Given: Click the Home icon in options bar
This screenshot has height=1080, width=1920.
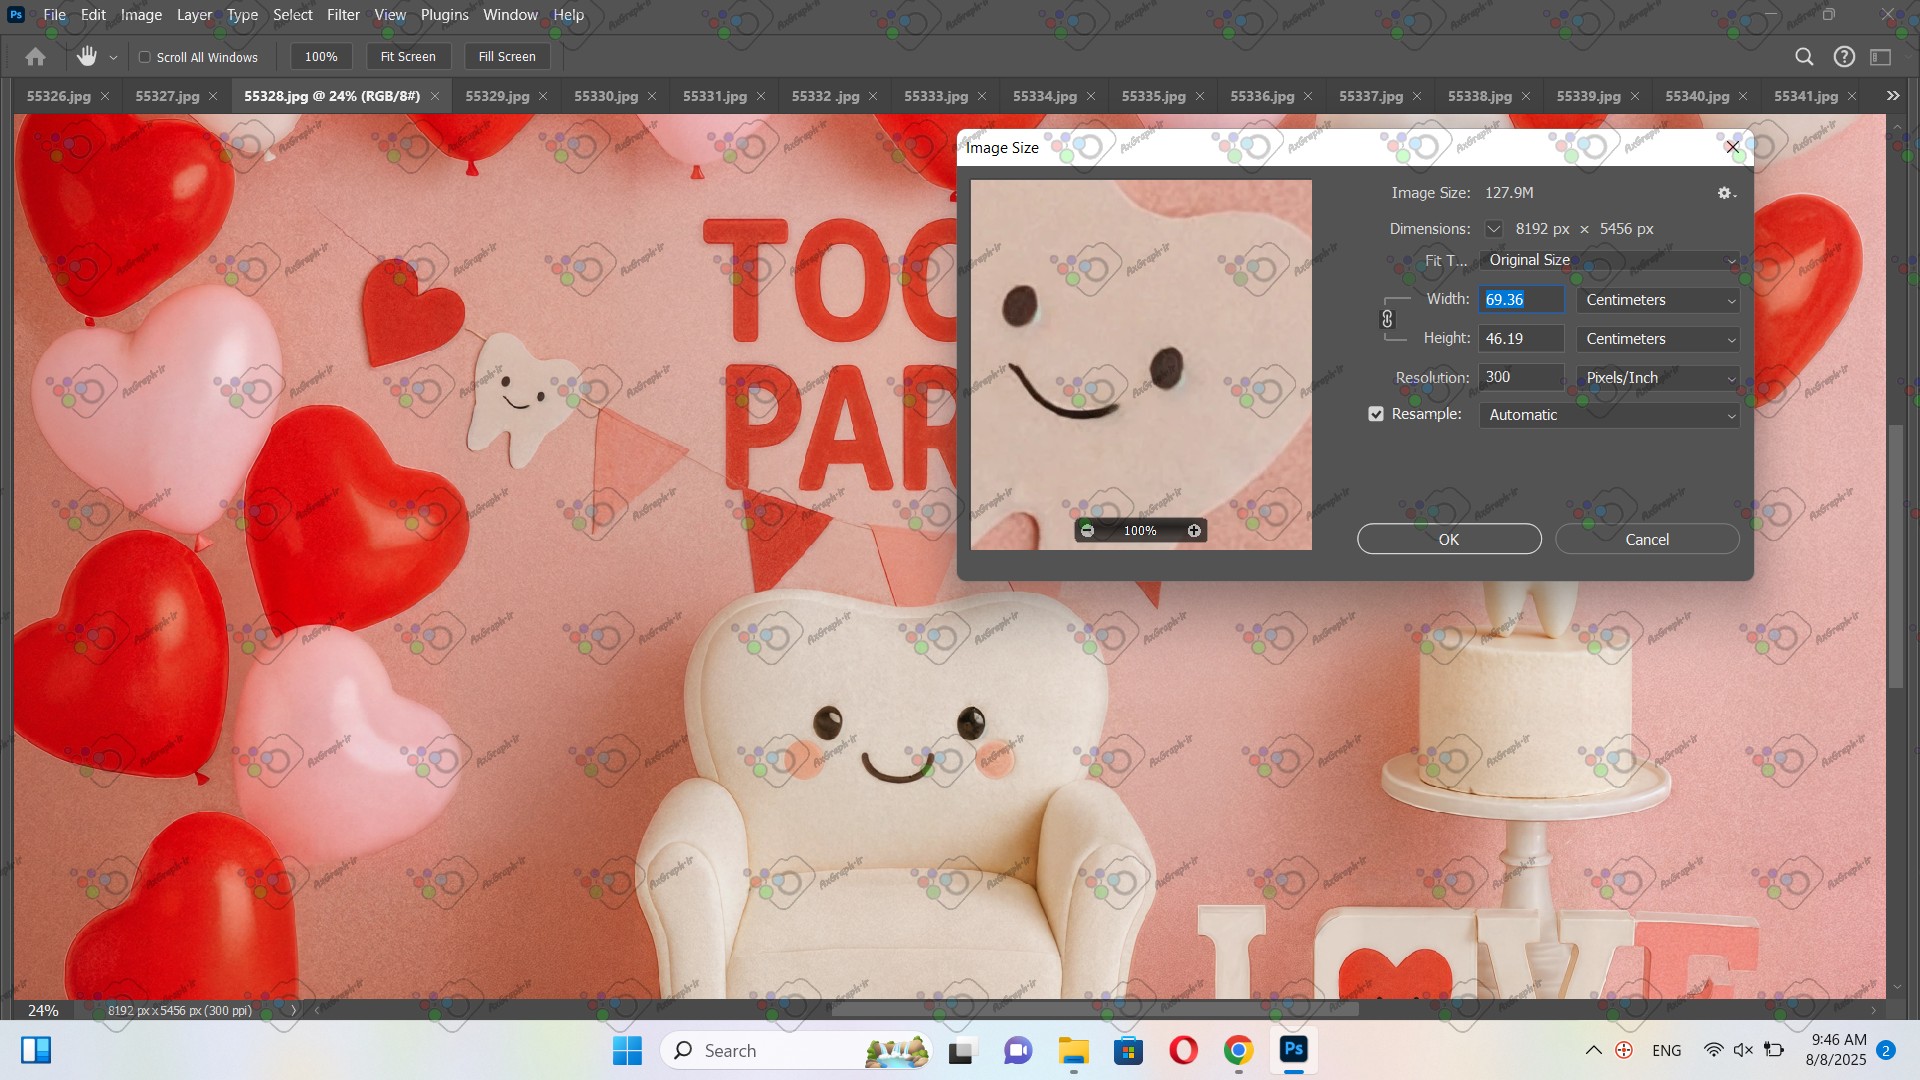Looking at the screenshot, I should pyautogui.click(x=35, y=57).
